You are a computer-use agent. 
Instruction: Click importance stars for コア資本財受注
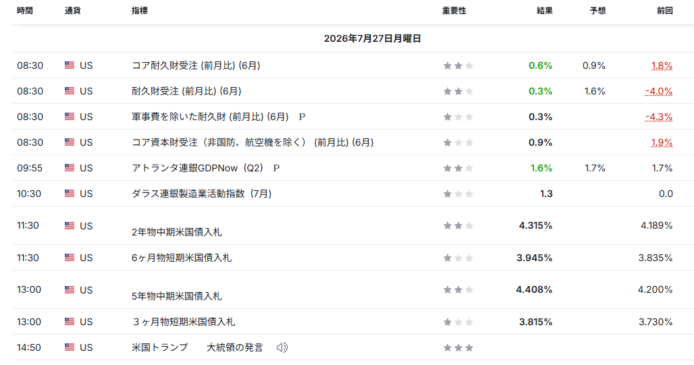(458, 142)
